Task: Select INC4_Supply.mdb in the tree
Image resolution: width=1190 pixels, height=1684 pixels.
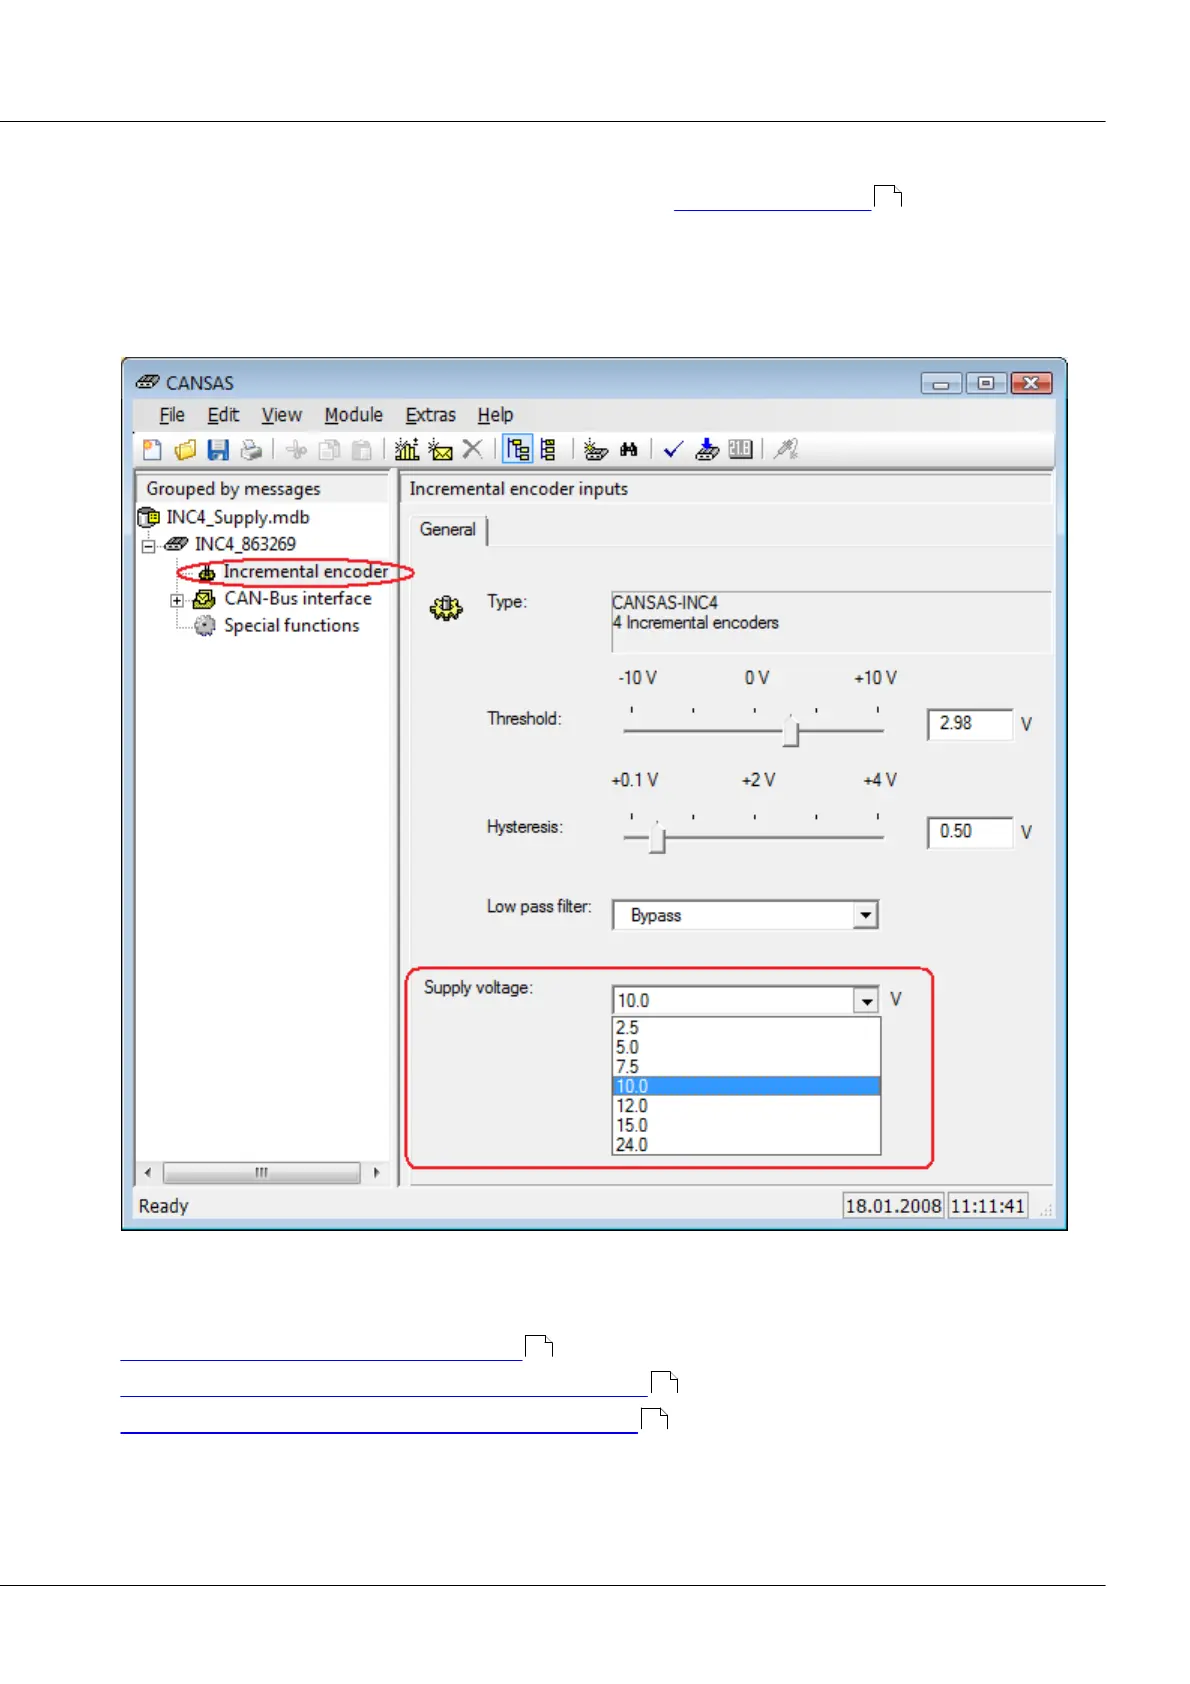Action: click(238, 517)
